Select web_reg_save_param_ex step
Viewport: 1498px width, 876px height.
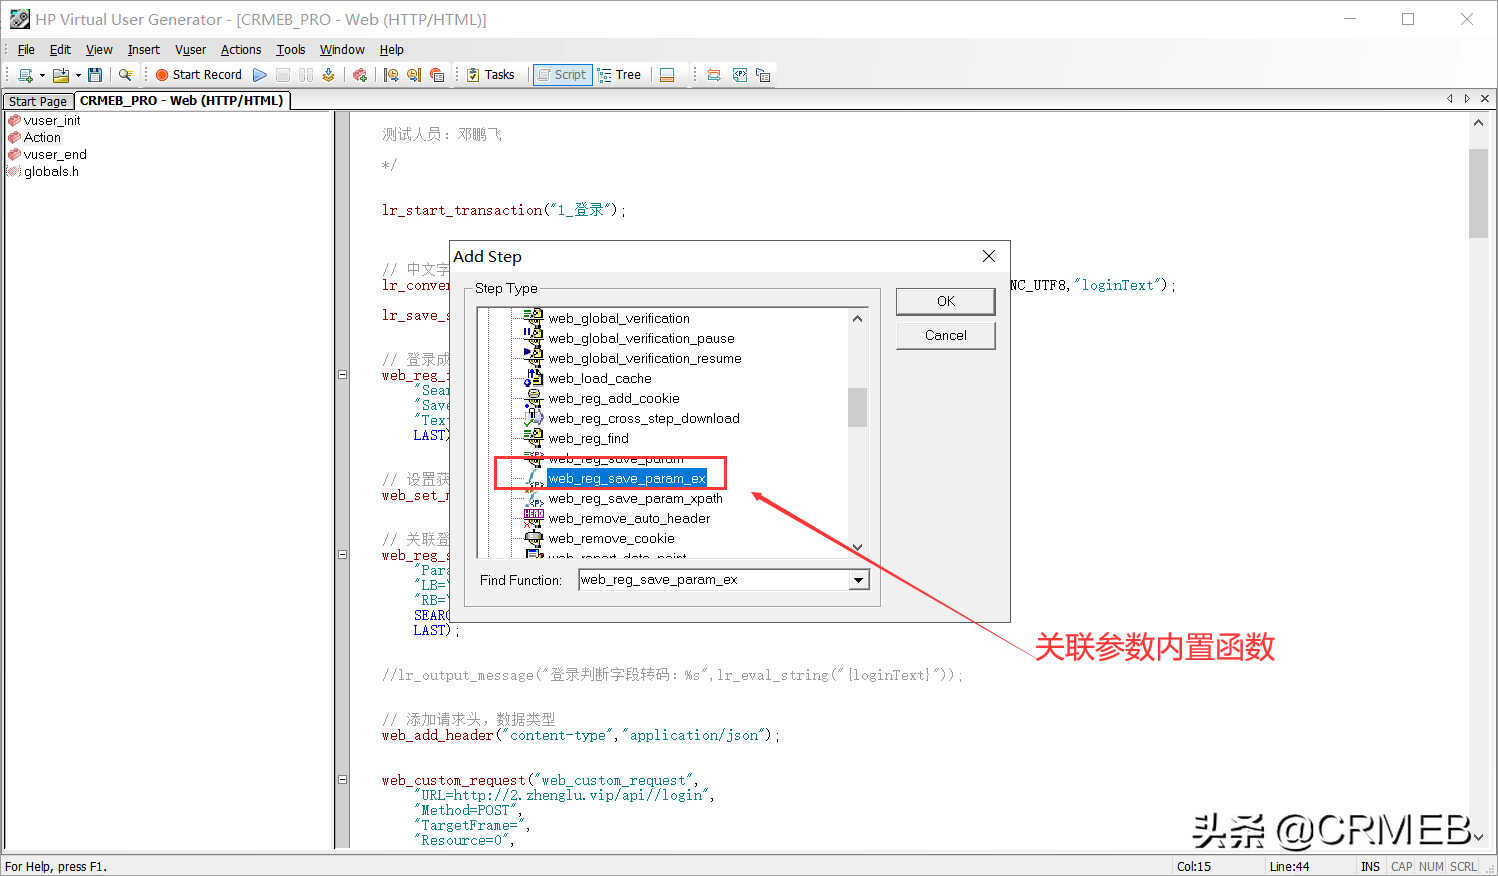[x=627, y=478]
